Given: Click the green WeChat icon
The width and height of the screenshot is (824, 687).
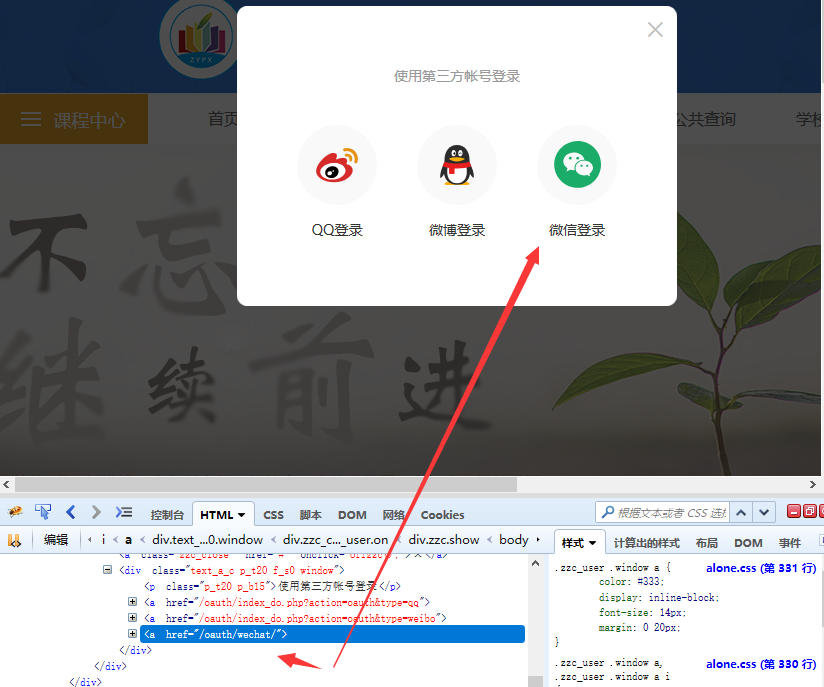Looking at the screenshot, I should tap(577, 165).
